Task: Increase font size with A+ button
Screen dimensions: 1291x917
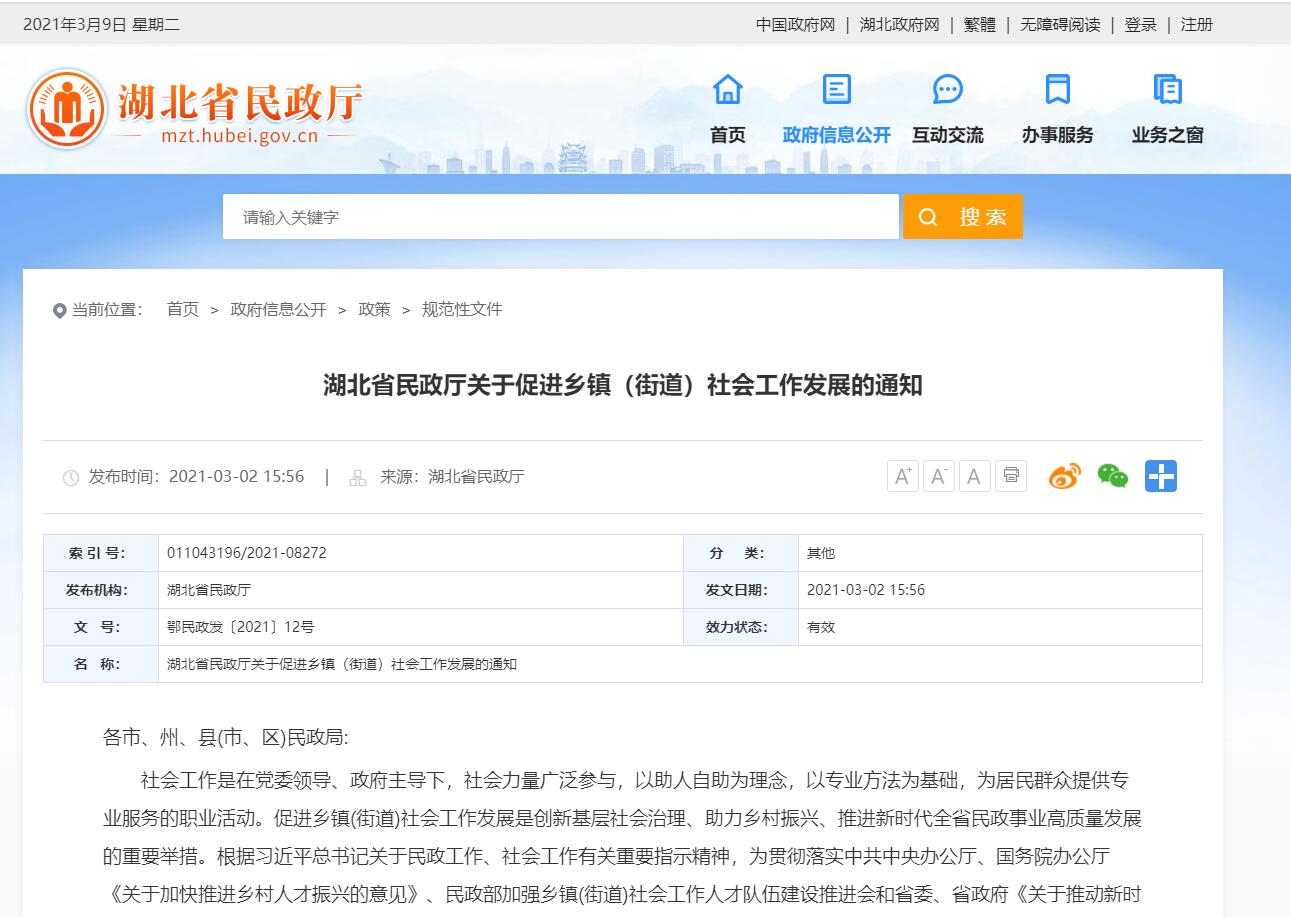Action: point(902,476)
